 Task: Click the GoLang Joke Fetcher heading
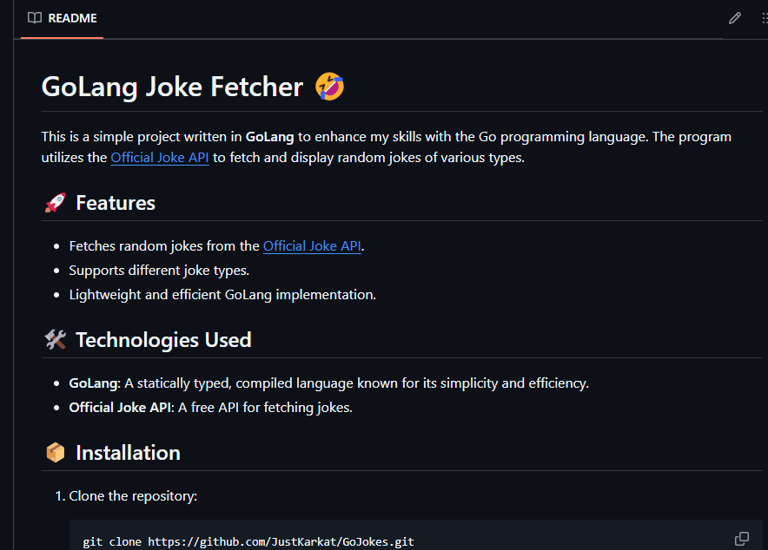(172, 87)
